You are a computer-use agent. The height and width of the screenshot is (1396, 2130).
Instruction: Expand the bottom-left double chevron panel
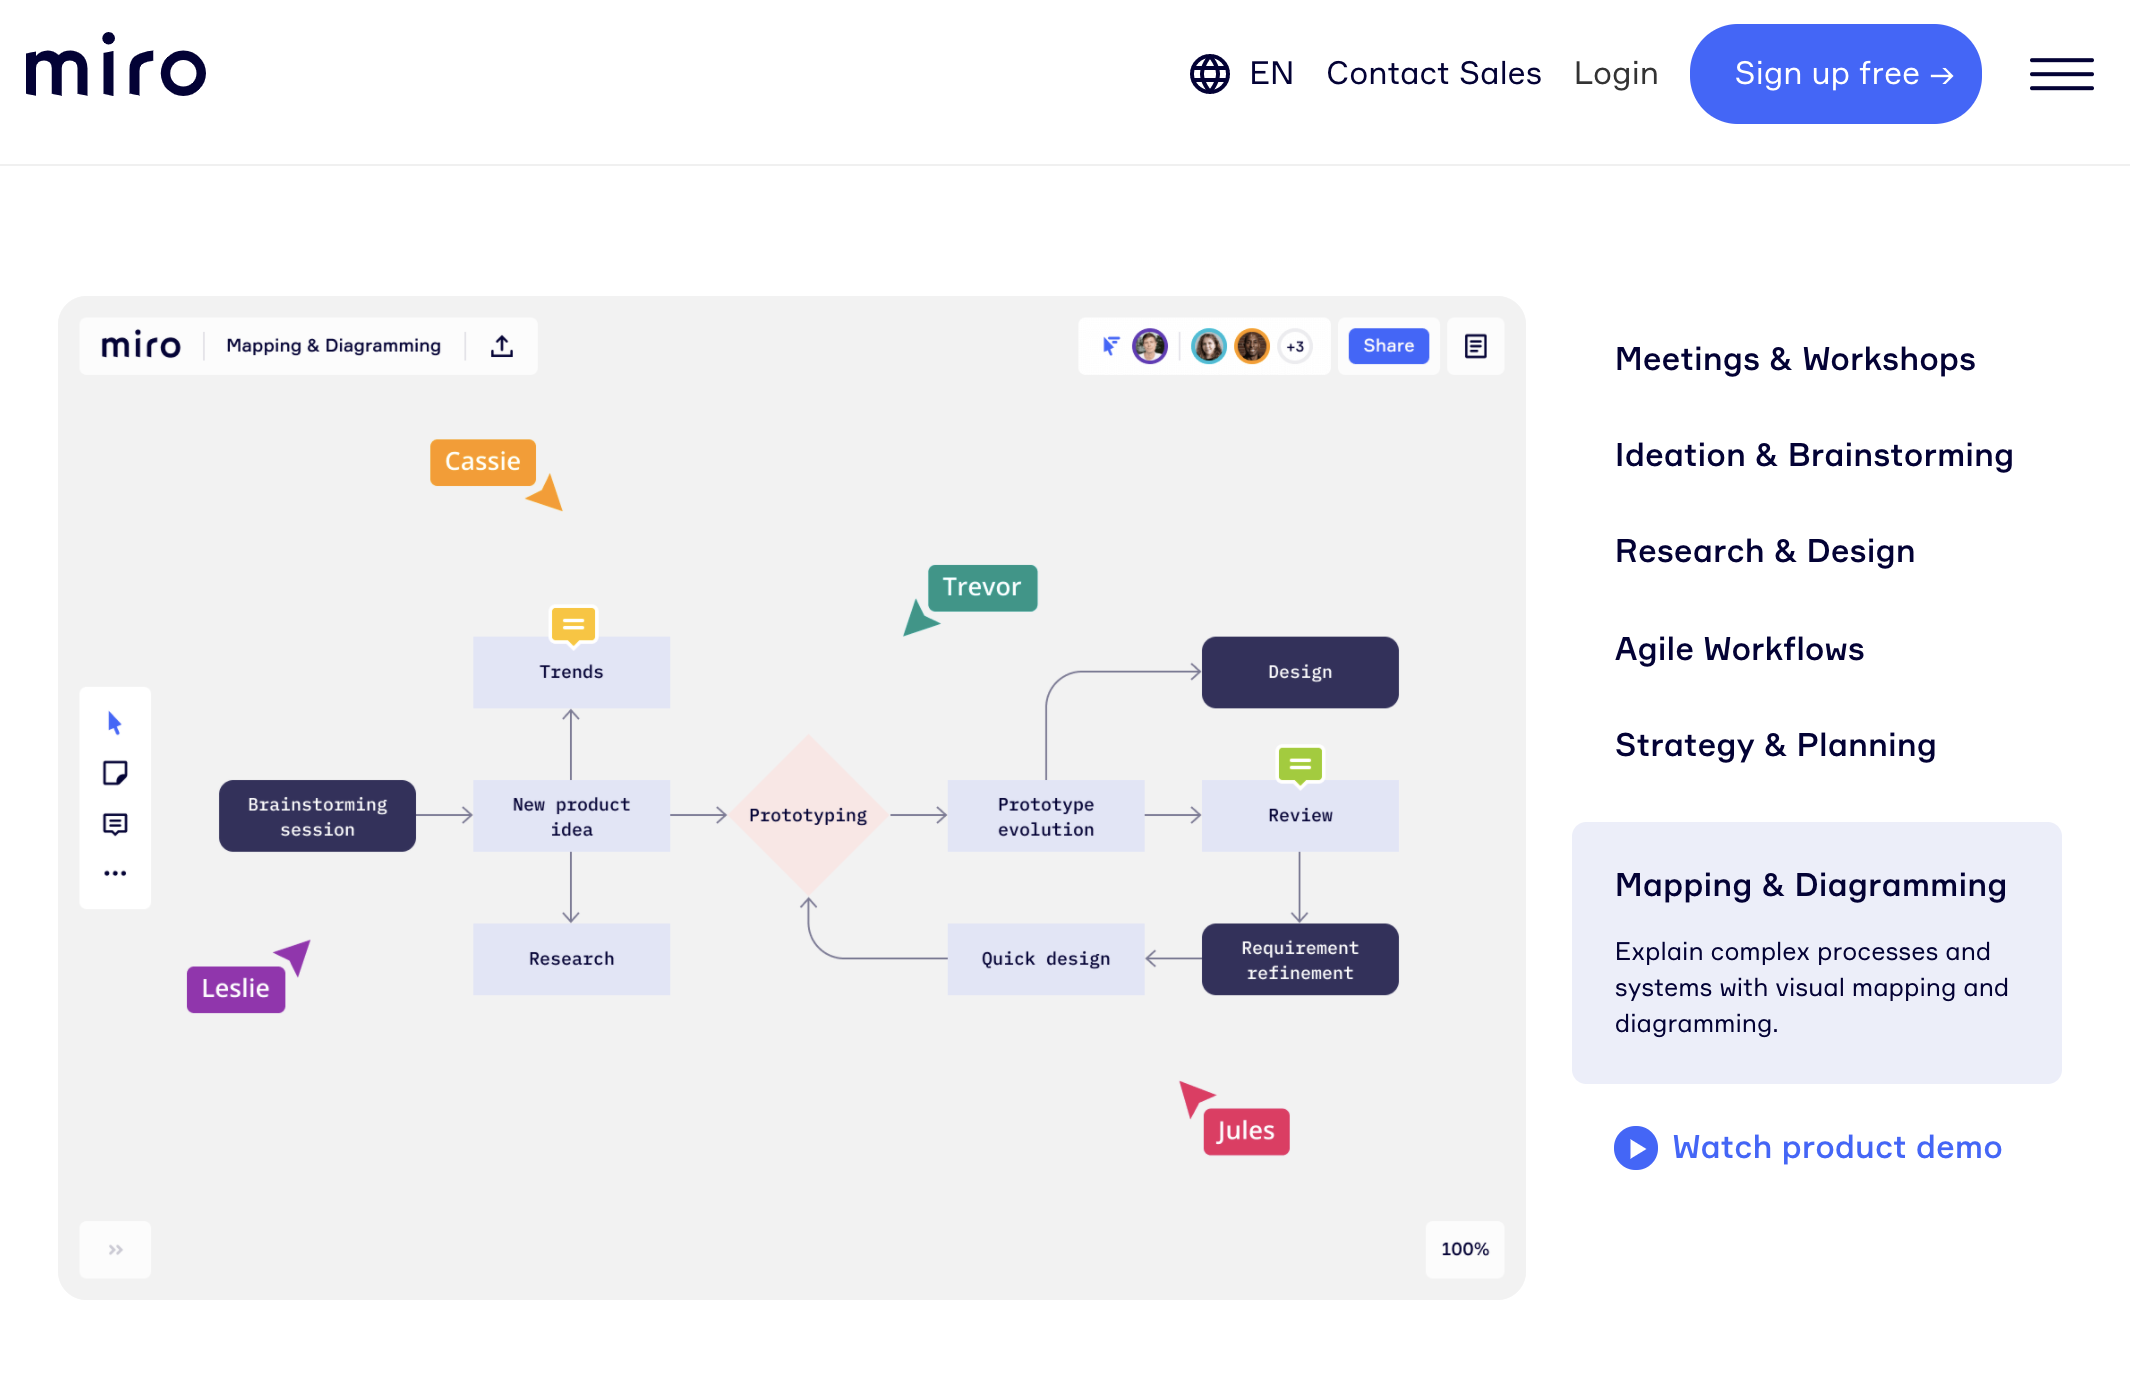pos(116,1249)
